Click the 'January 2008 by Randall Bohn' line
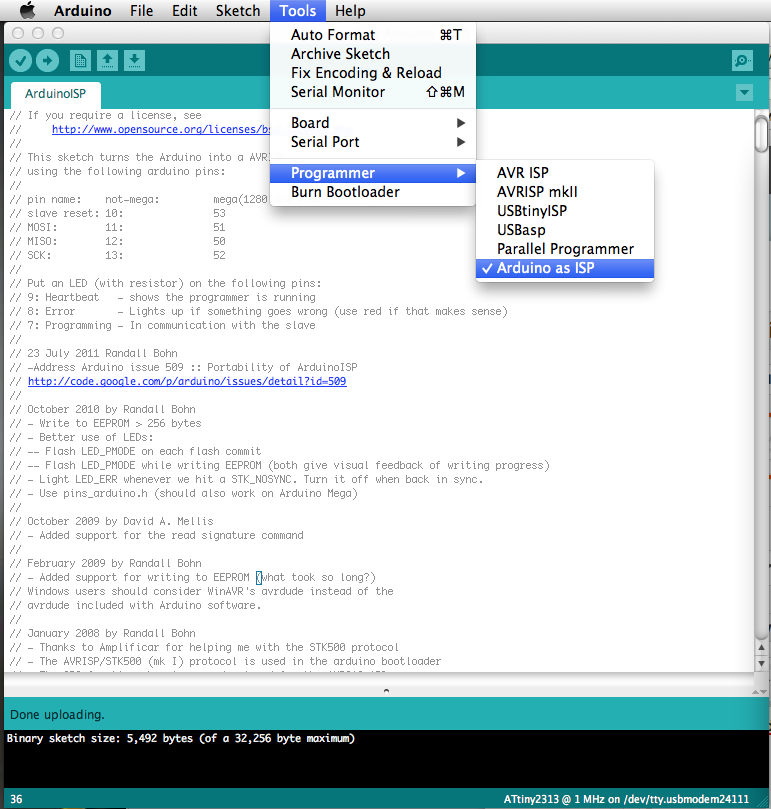The height and width of the screenshot is (809, 771). [x=103, y=633]
